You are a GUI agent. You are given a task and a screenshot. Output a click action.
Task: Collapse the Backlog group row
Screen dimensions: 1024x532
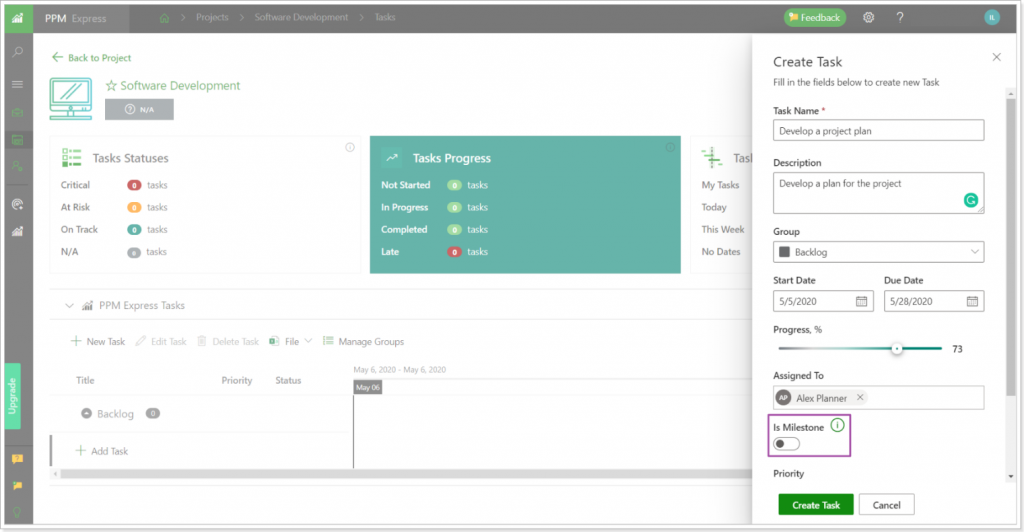[x=86, y=414]
